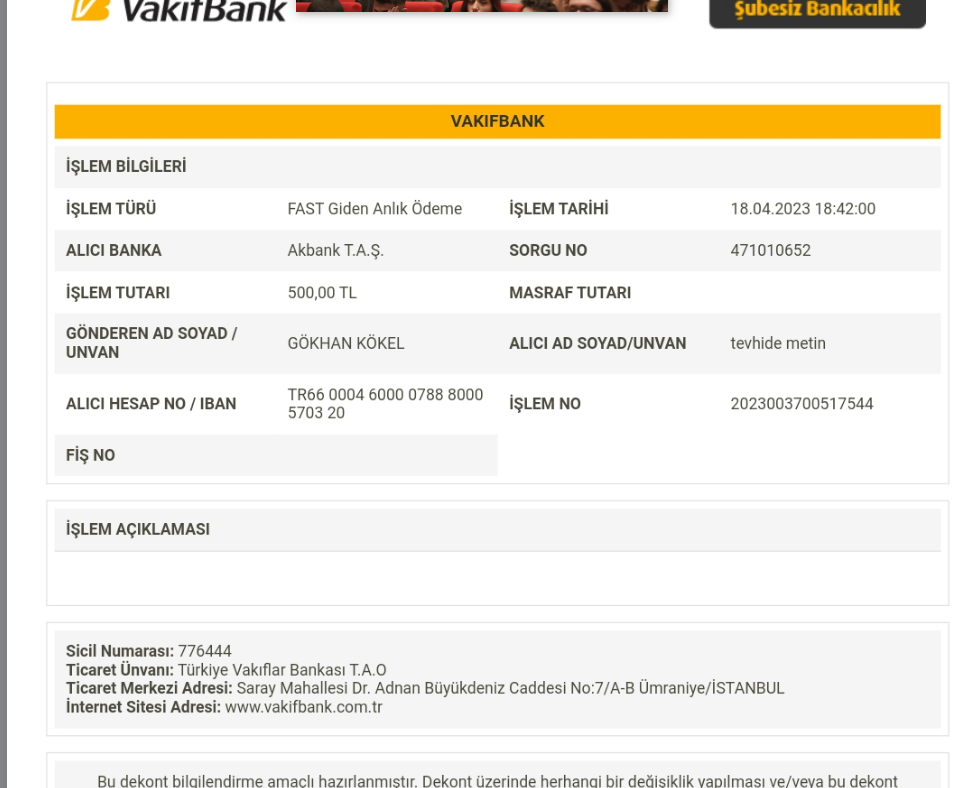Click the ALICI AD SOYAD/UNVAN label
This screenshot has width=978, height=788.
(598, 344)
